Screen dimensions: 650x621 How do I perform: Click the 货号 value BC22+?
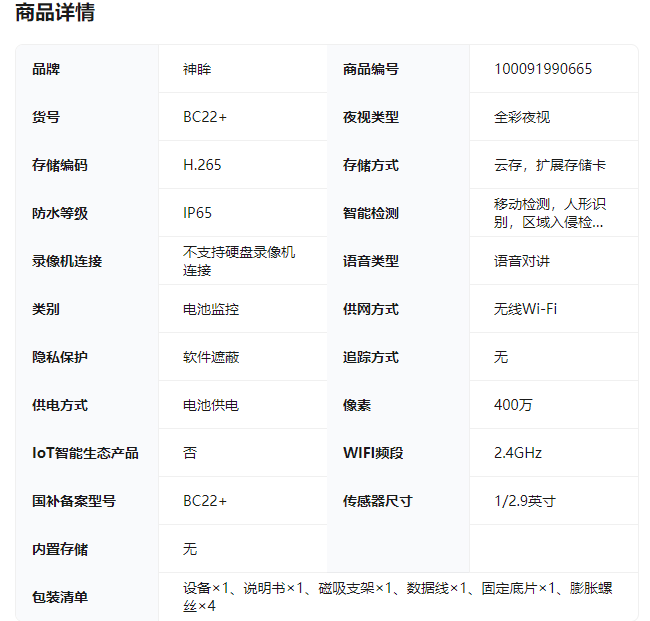pos(205,117)
